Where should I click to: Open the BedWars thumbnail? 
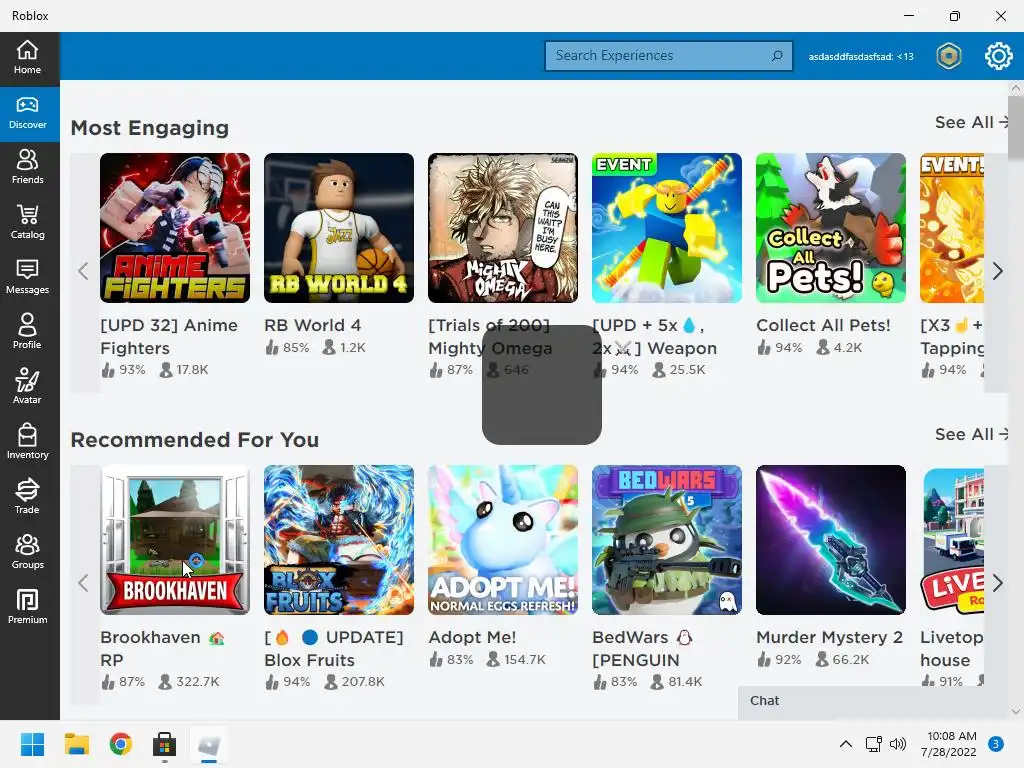[667, 540]
